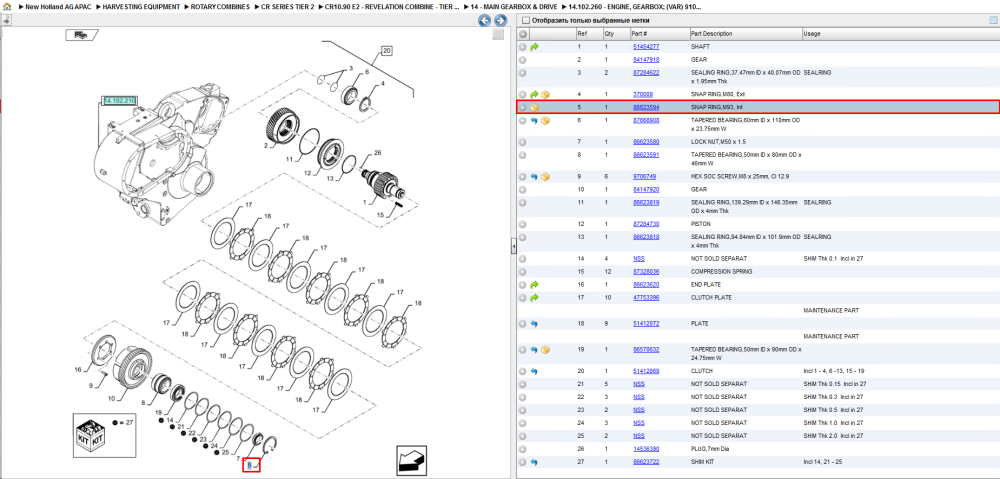Click the pin icon above diagram
Screen dimensions: 1000x479
(x=6, y=20)
